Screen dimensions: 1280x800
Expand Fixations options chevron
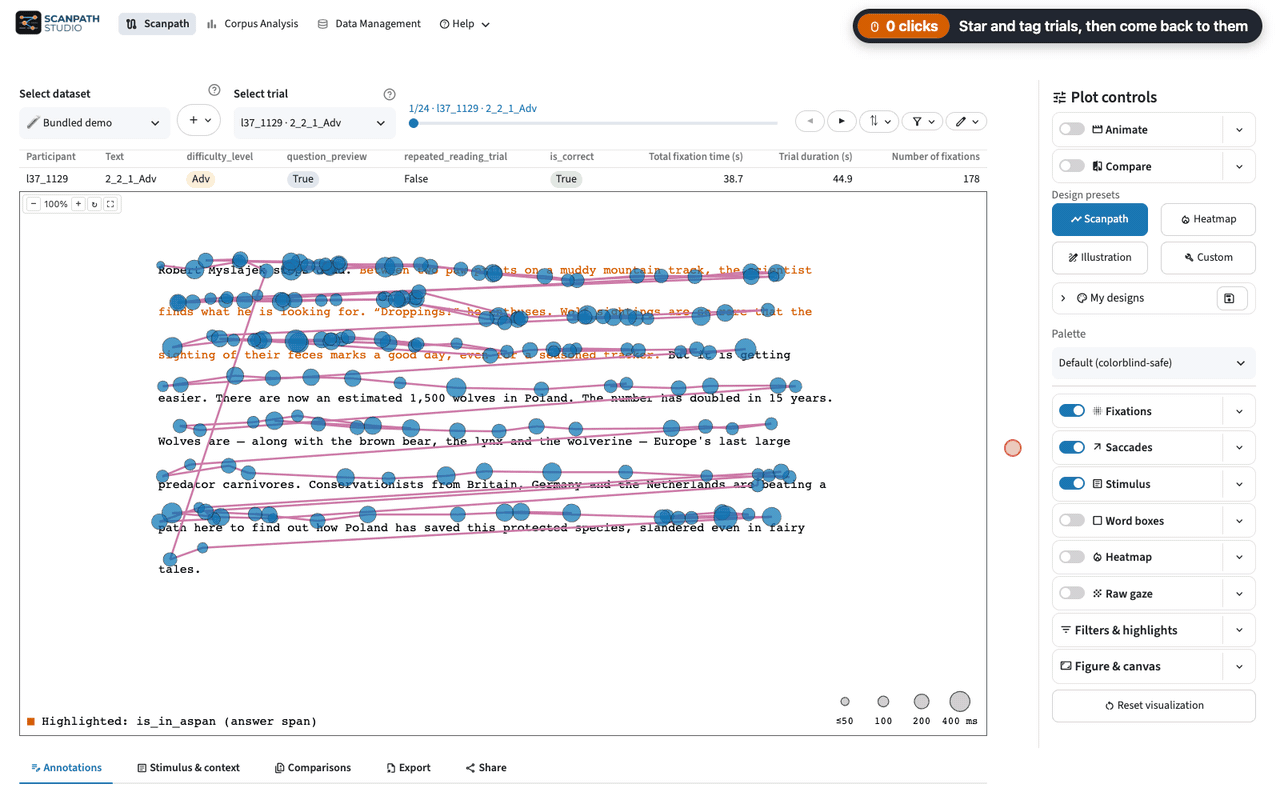tap(1239, 411)
